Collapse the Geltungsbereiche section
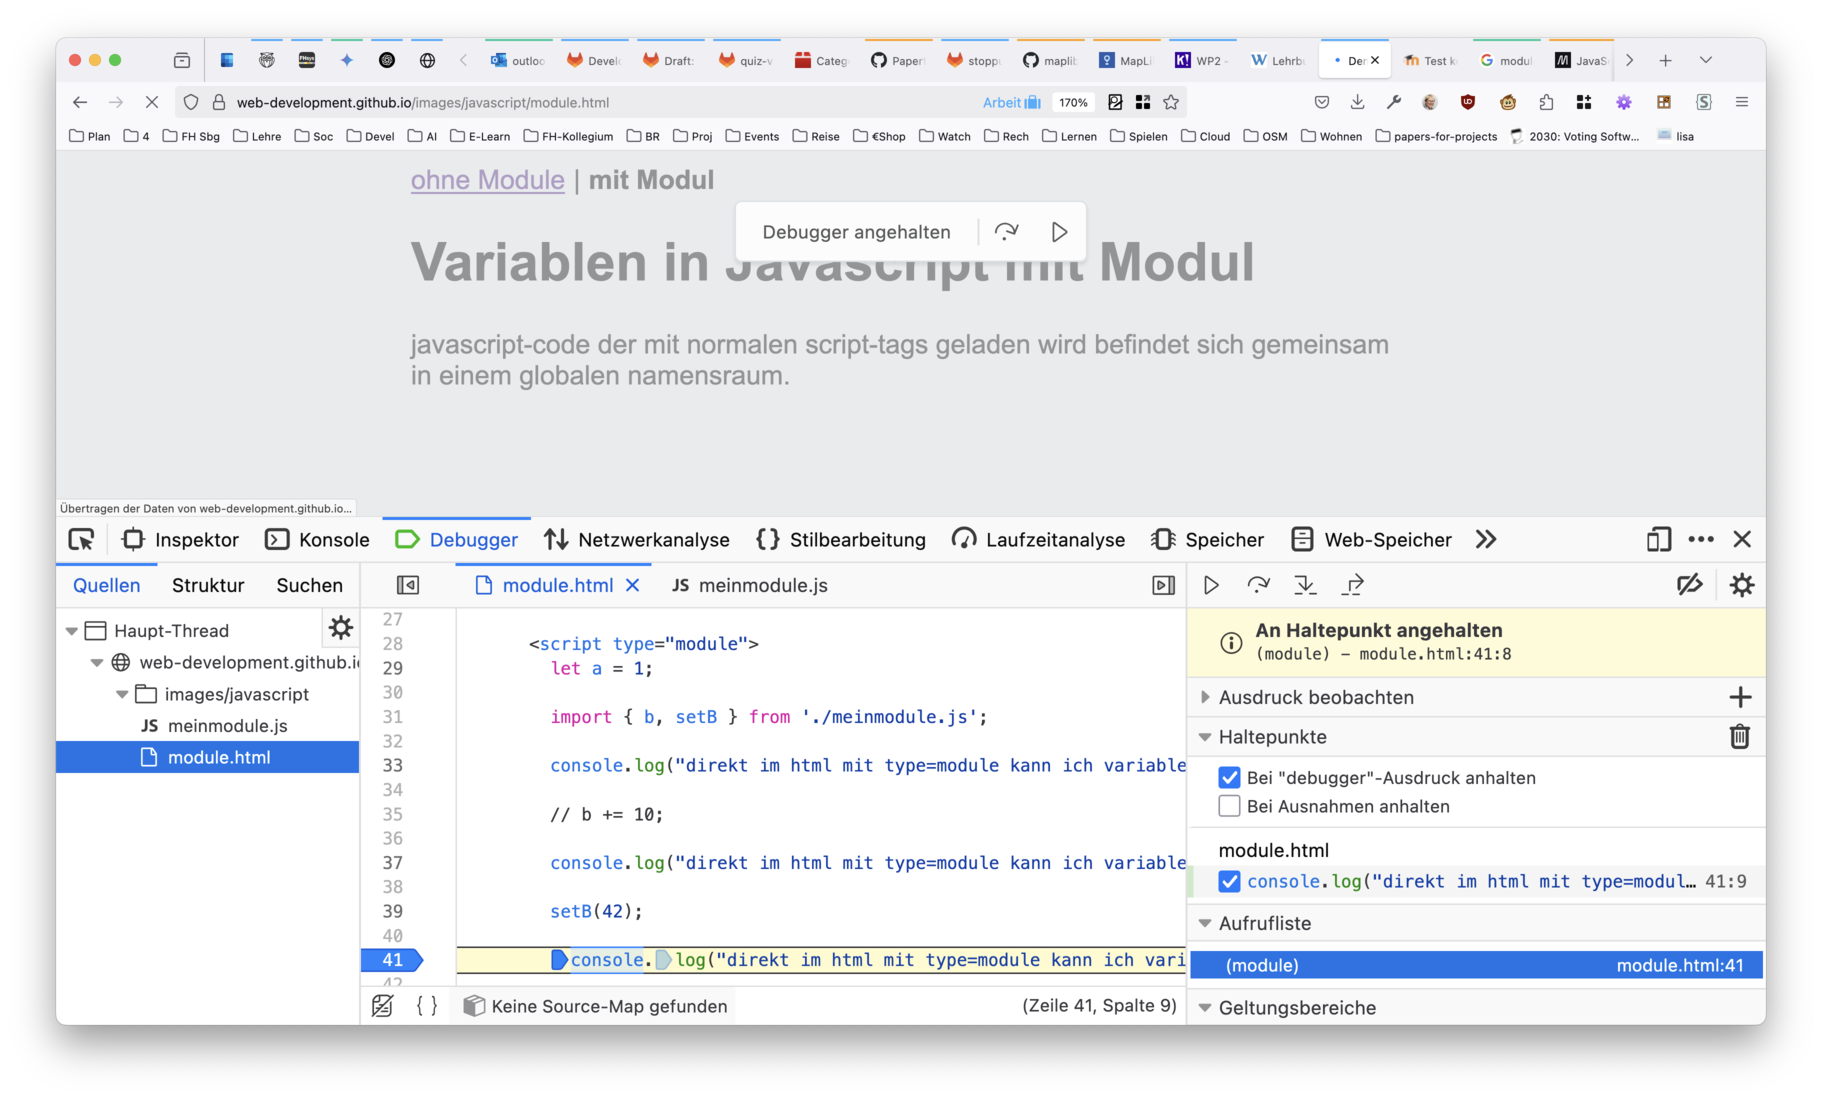The width and height of the screenshot is (1822, 1099). (1205, 1008)
